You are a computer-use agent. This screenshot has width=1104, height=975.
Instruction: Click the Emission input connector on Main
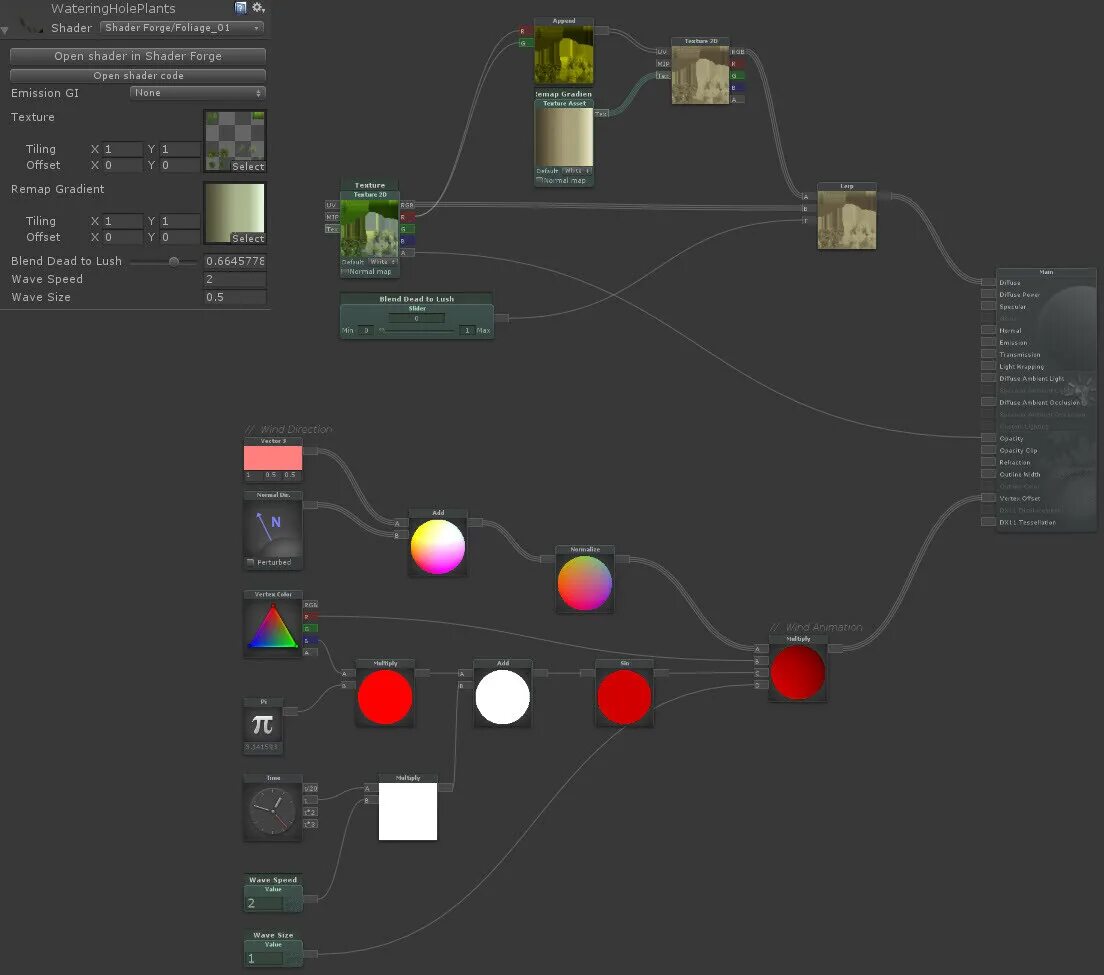pyautogui.click(x=988, y=342)
